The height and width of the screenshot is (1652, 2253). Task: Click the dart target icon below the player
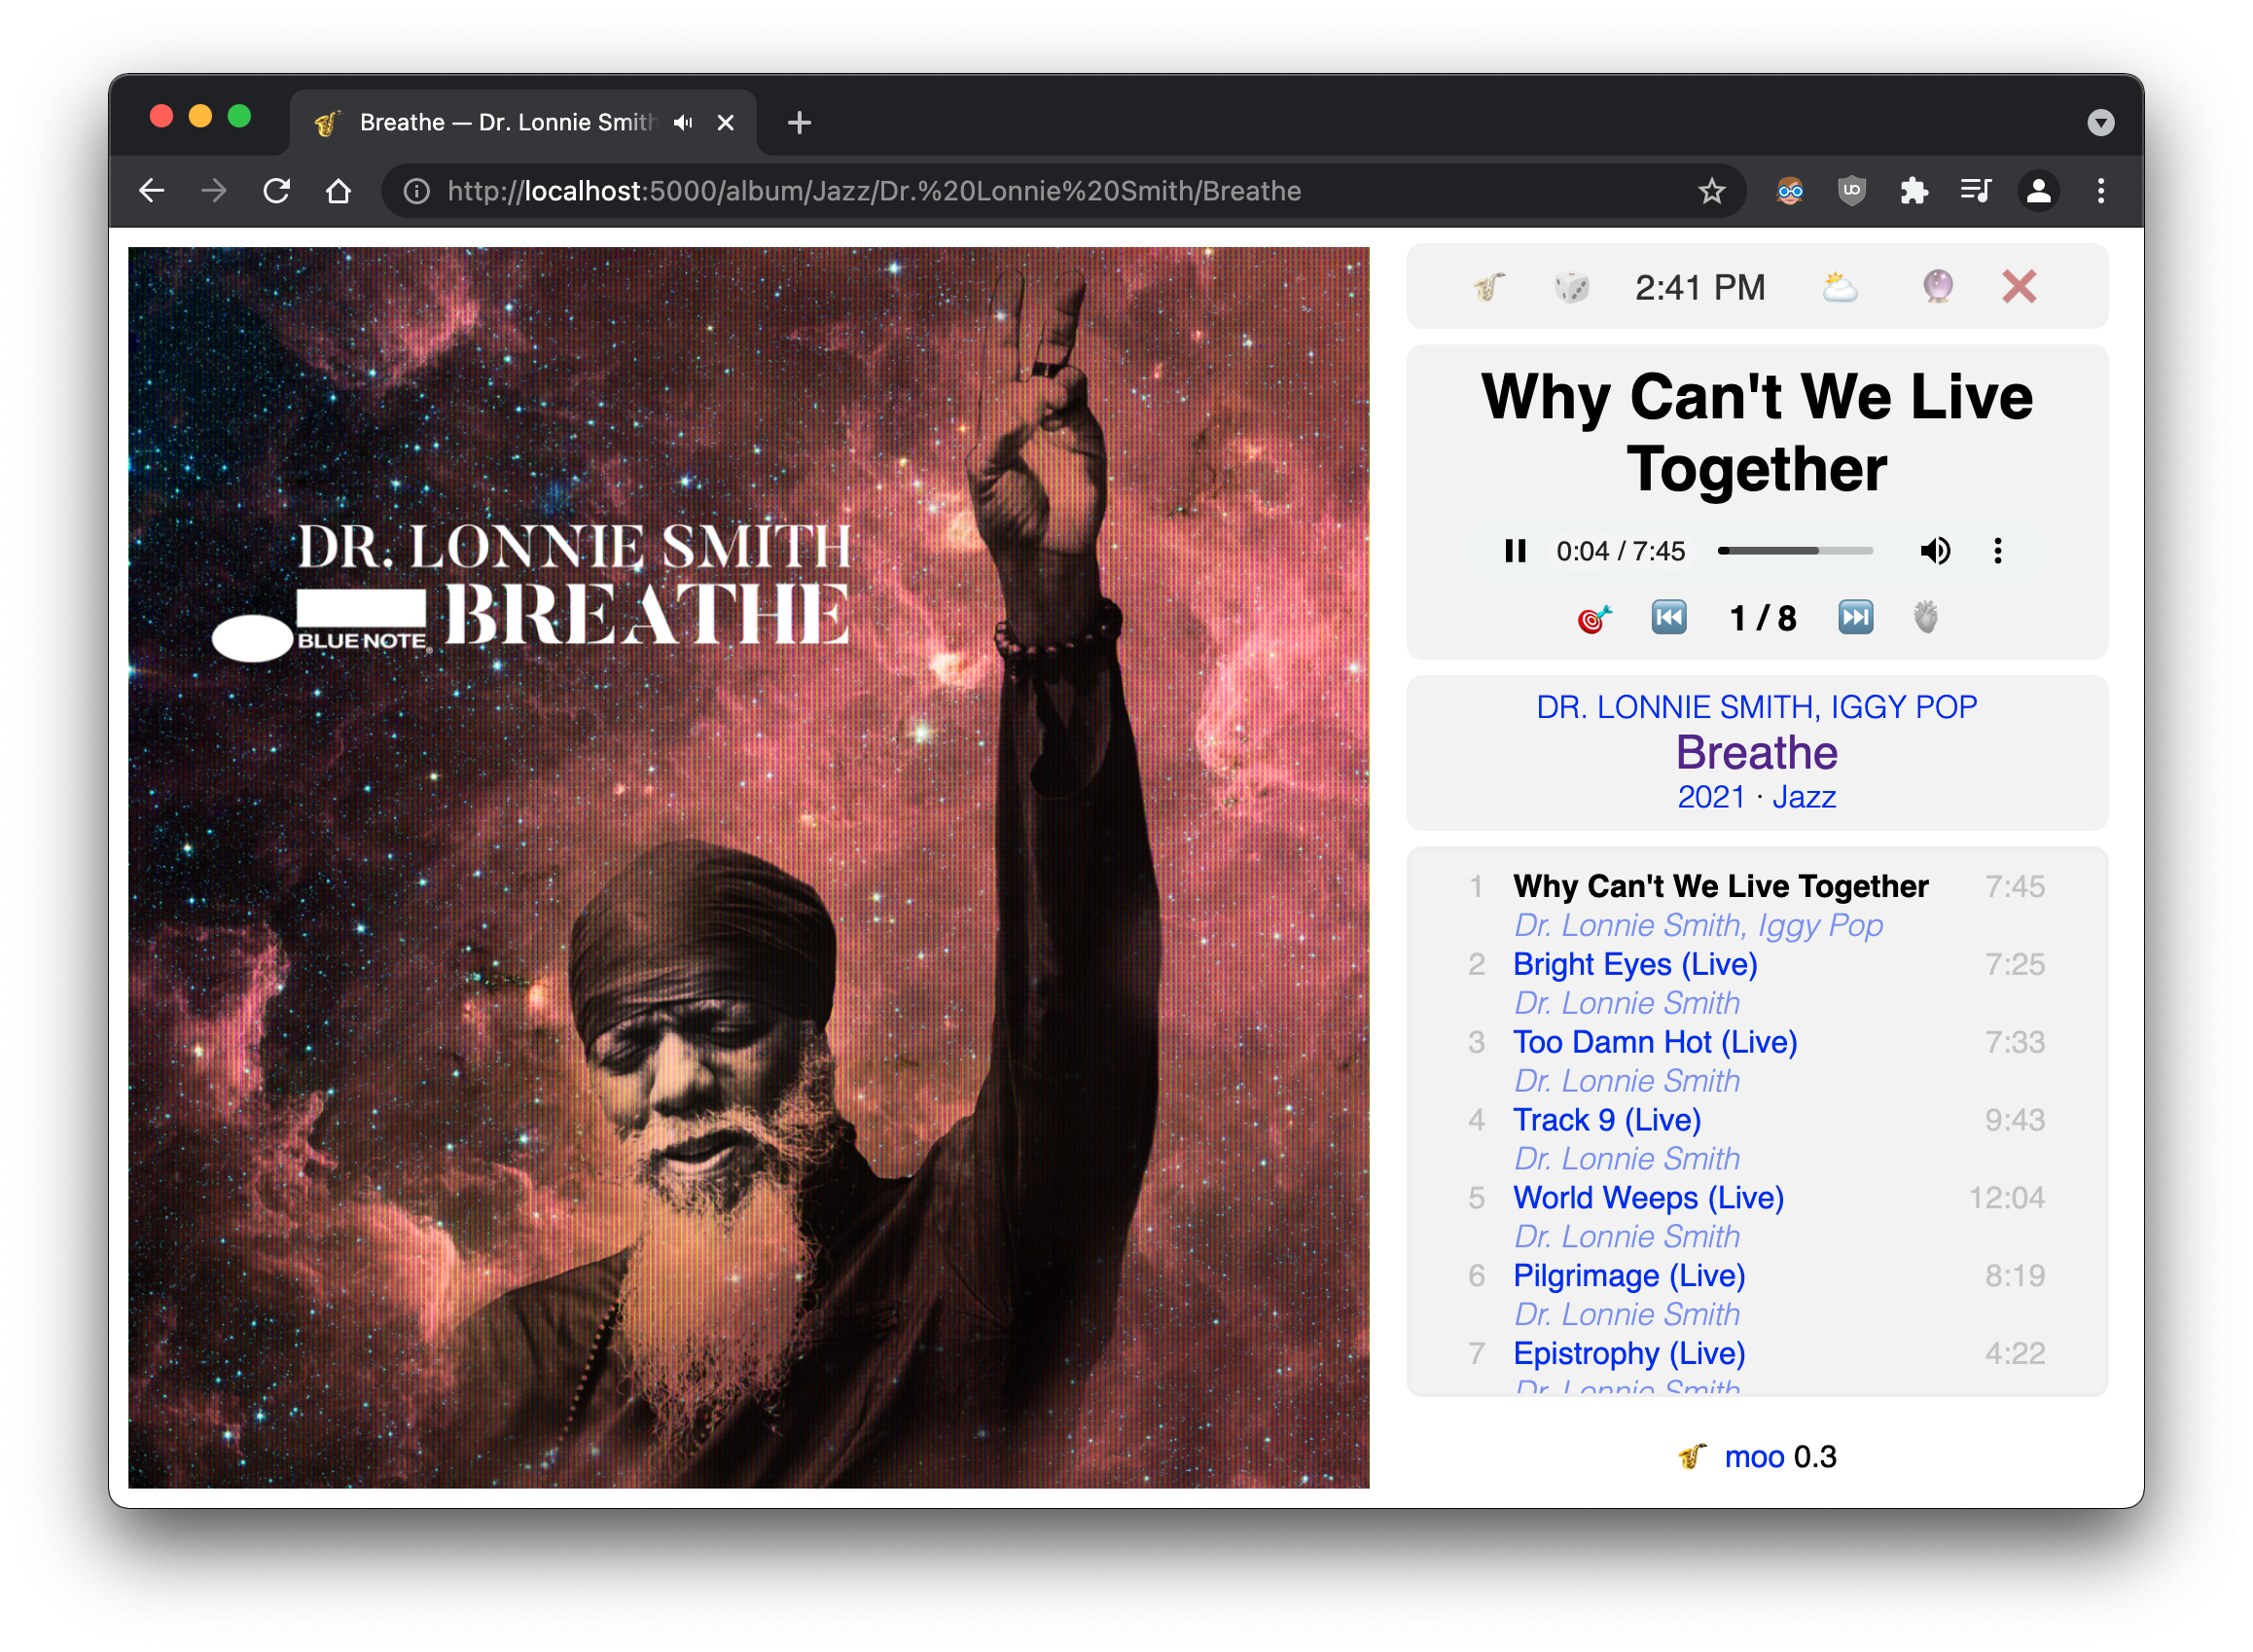[1594, 618]
